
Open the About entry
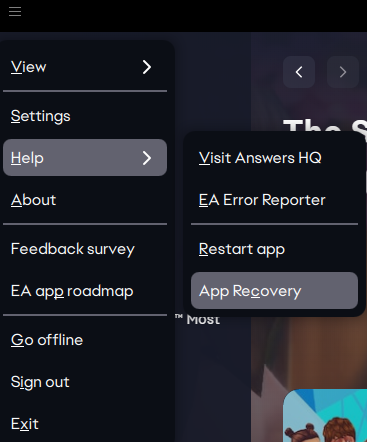tap(85, 200)
